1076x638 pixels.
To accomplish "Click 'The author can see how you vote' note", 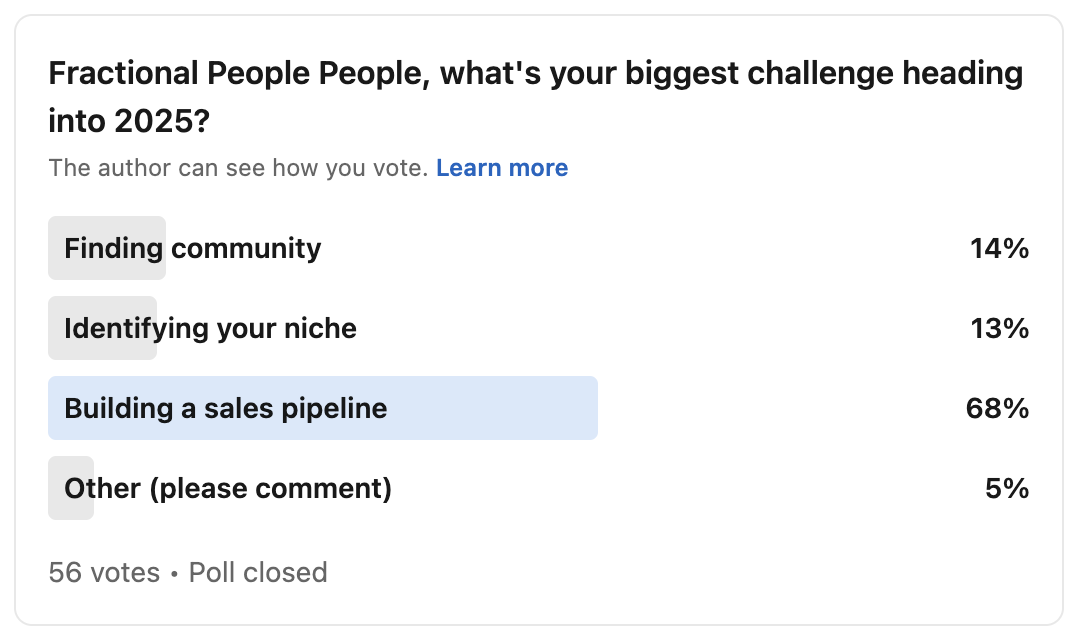I will click(238, 168).
